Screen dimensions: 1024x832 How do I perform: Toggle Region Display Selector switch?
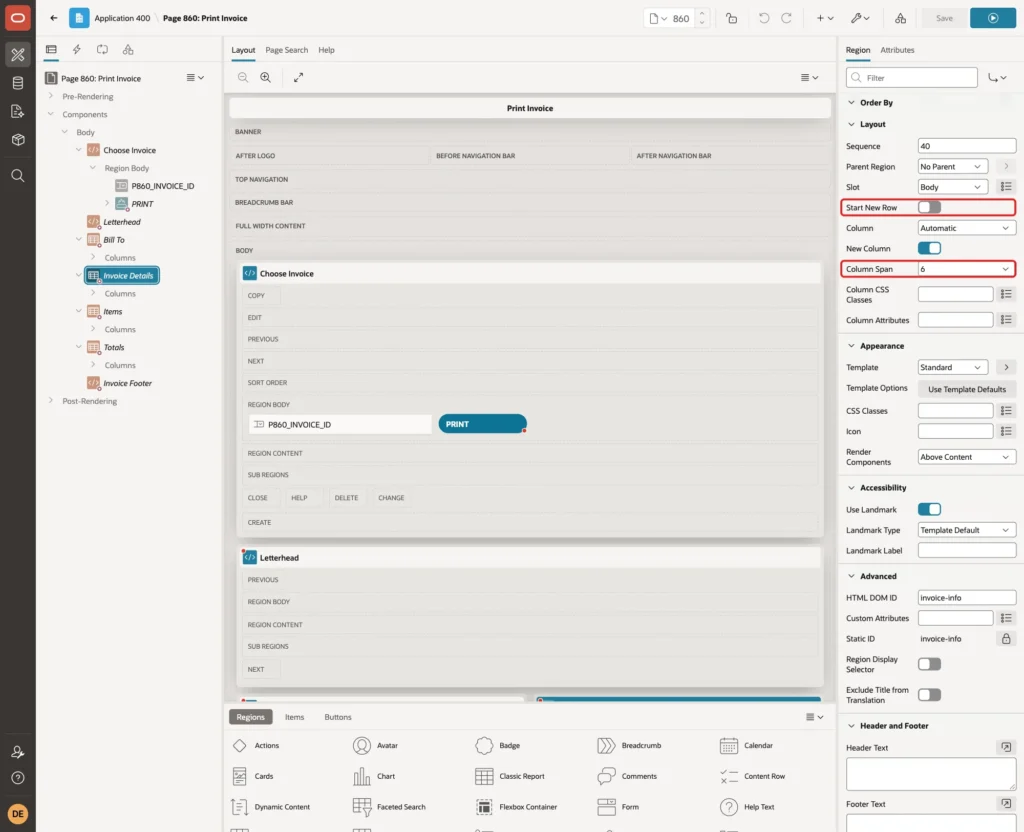tap(929, 664)
